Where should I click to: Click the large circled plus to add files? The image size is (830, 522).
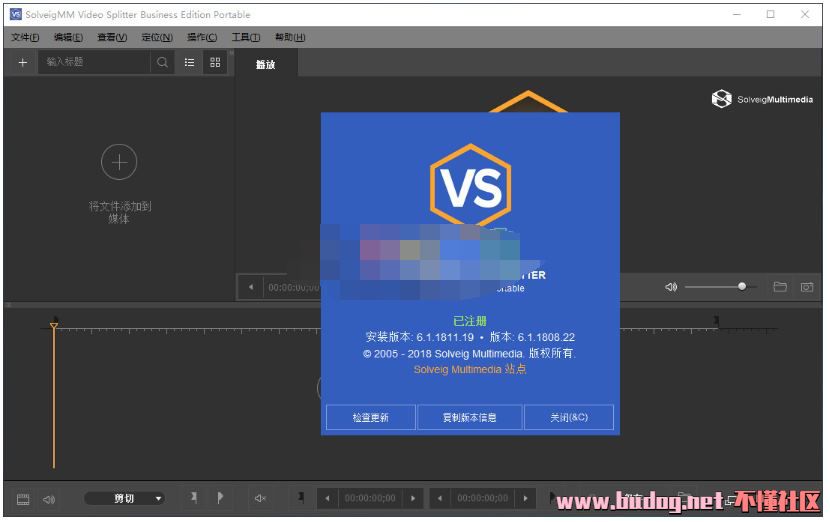tap(119, 161)
